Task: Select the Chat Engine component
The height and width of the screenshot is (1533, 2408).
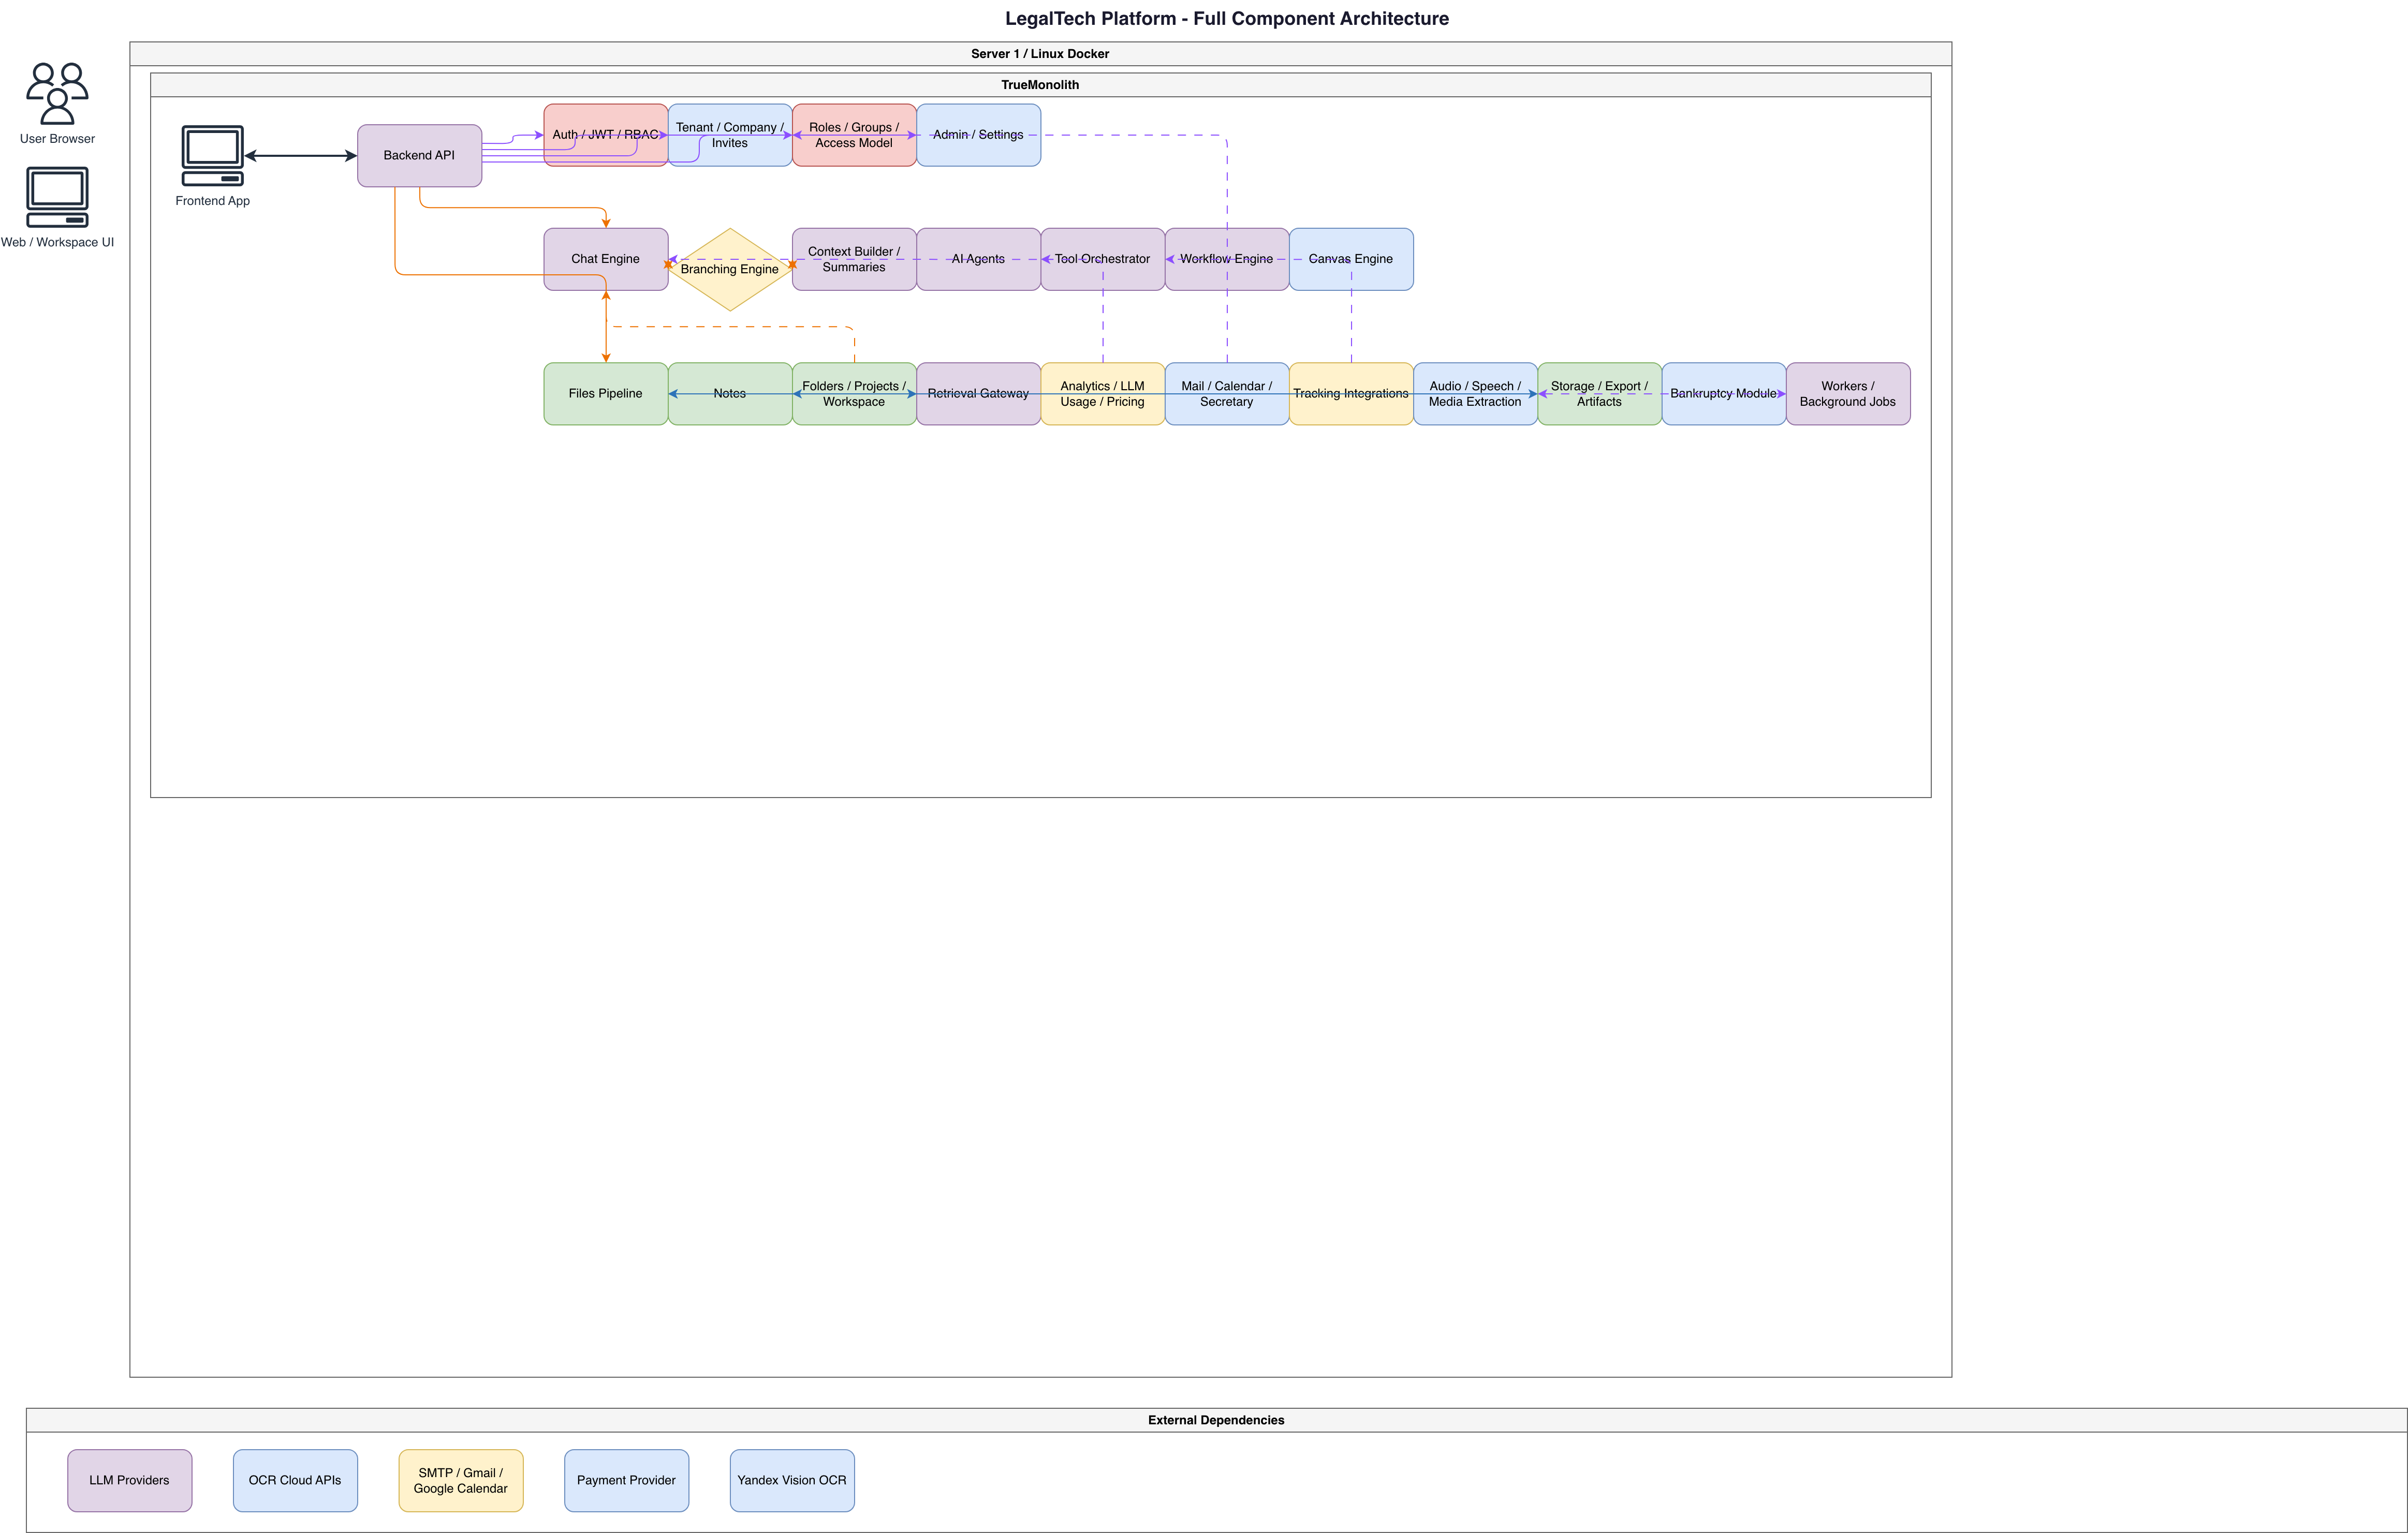Action: point(606,259)
